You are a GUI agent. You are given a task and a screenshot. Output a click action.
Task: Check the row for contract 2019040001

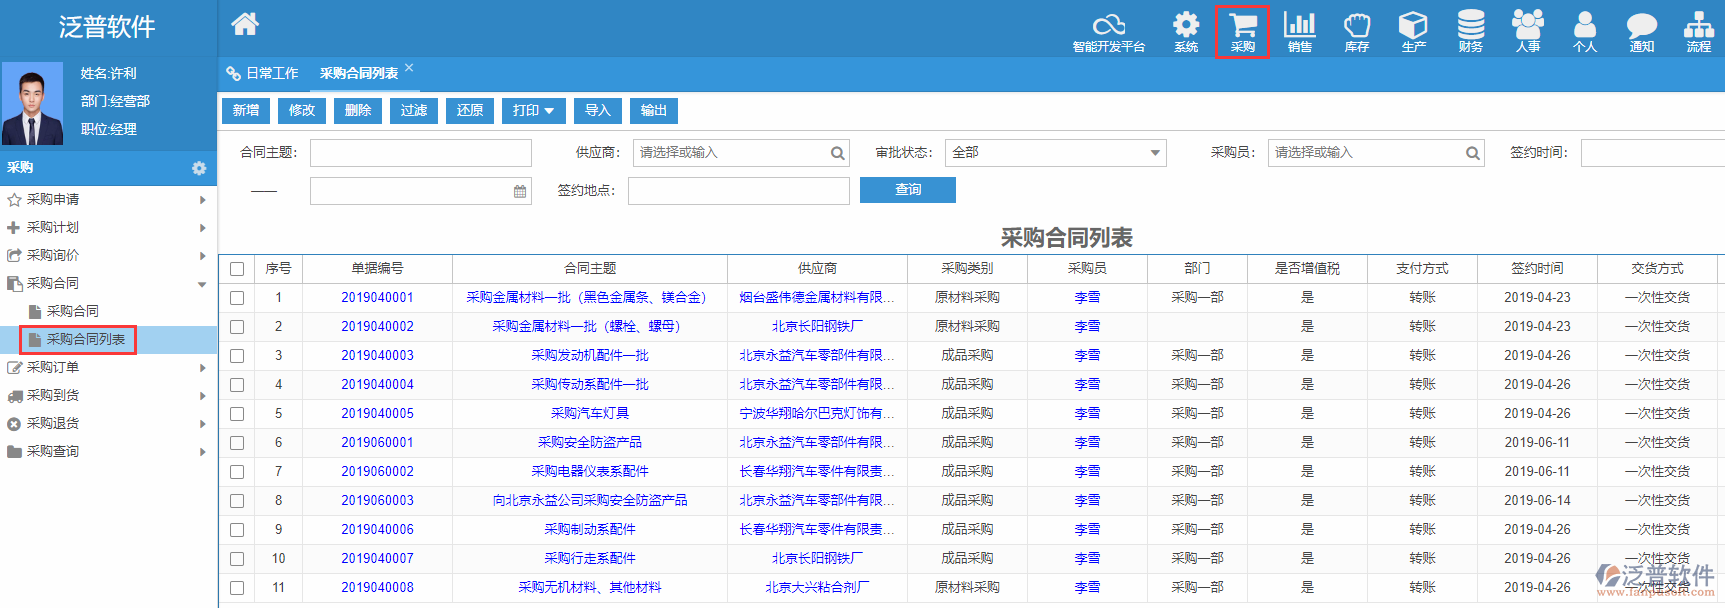[x=237, y=298]
